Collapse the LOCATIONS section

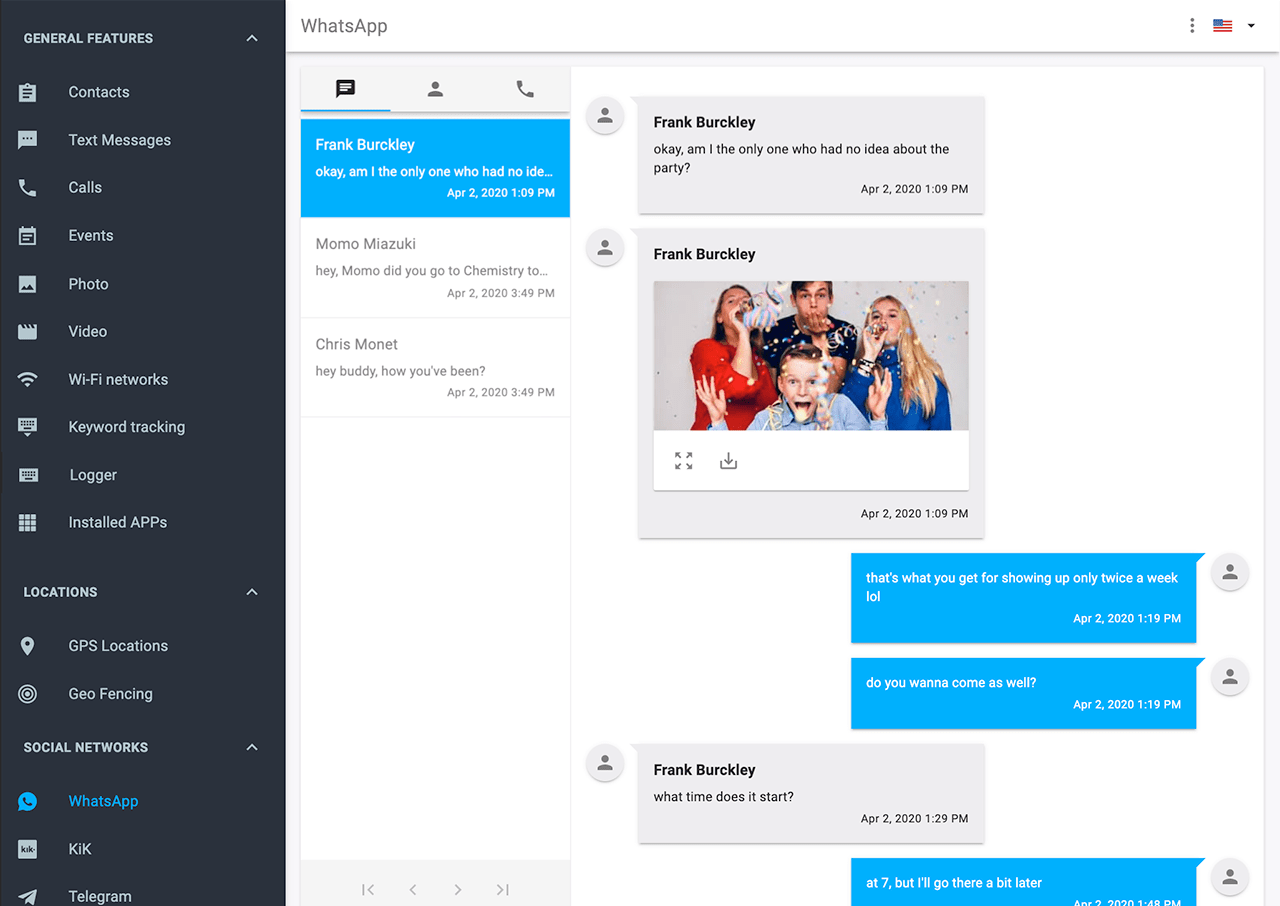point(252,591)
